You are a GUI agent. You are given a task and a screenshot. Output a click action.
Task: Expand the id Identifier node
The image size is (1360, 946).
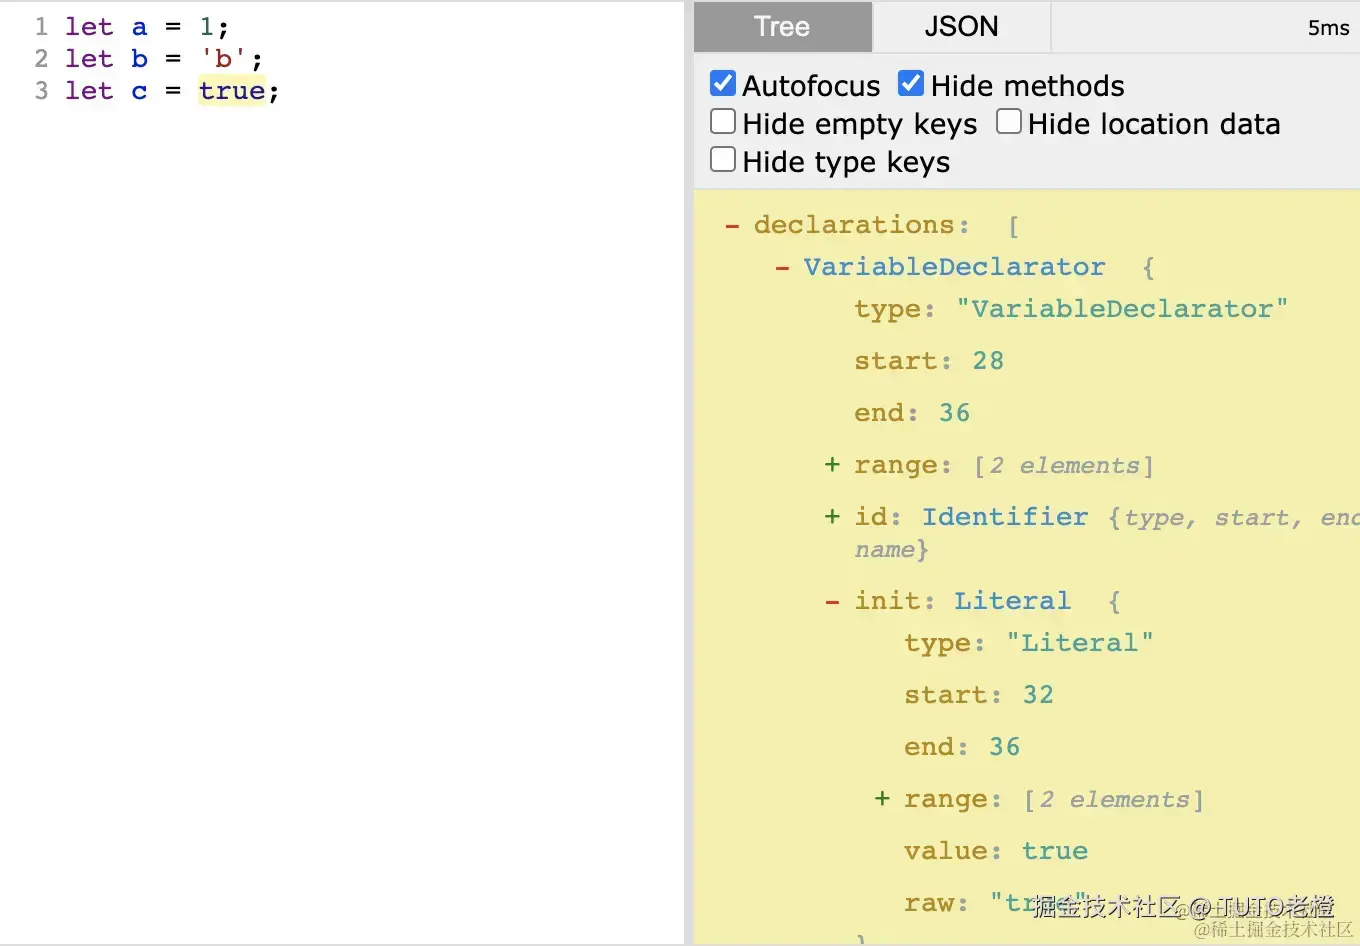click(x=832, y=517)
